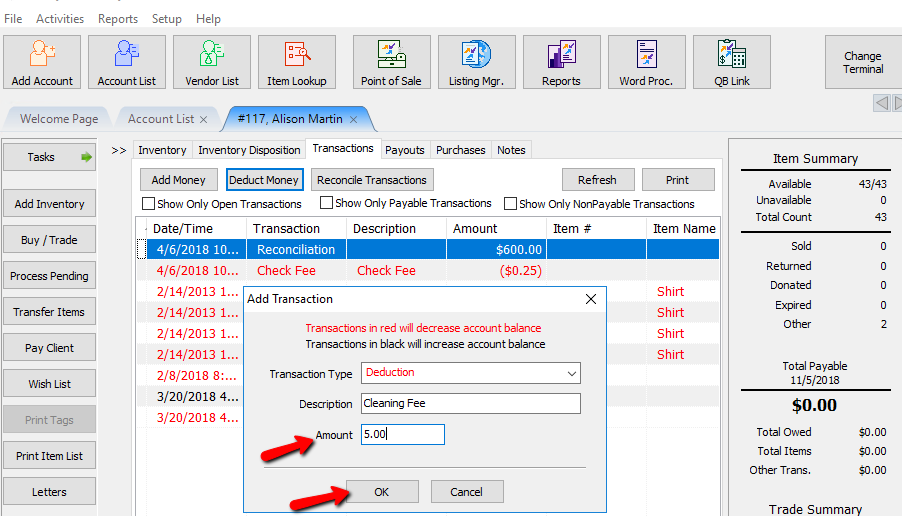This screenshot has width=902, height=516.
Task: Switch to the Welcome Page tab
Action: [59, 119]
